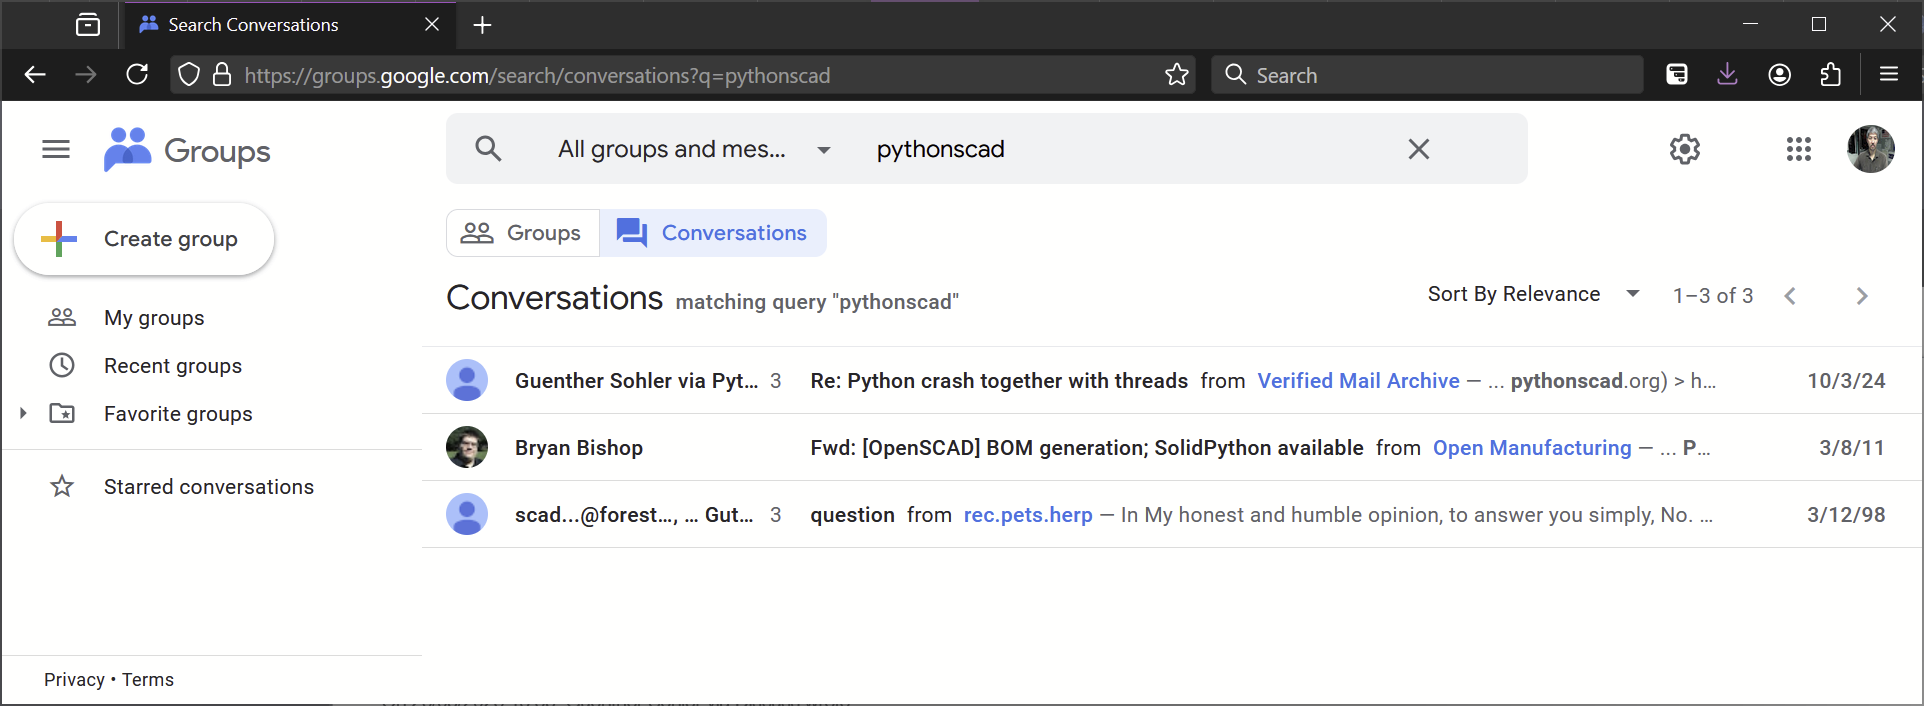This screenshot has height=706, width=1924.
Task: Bookmark this page with the star icon
Action: point(1176,75)
